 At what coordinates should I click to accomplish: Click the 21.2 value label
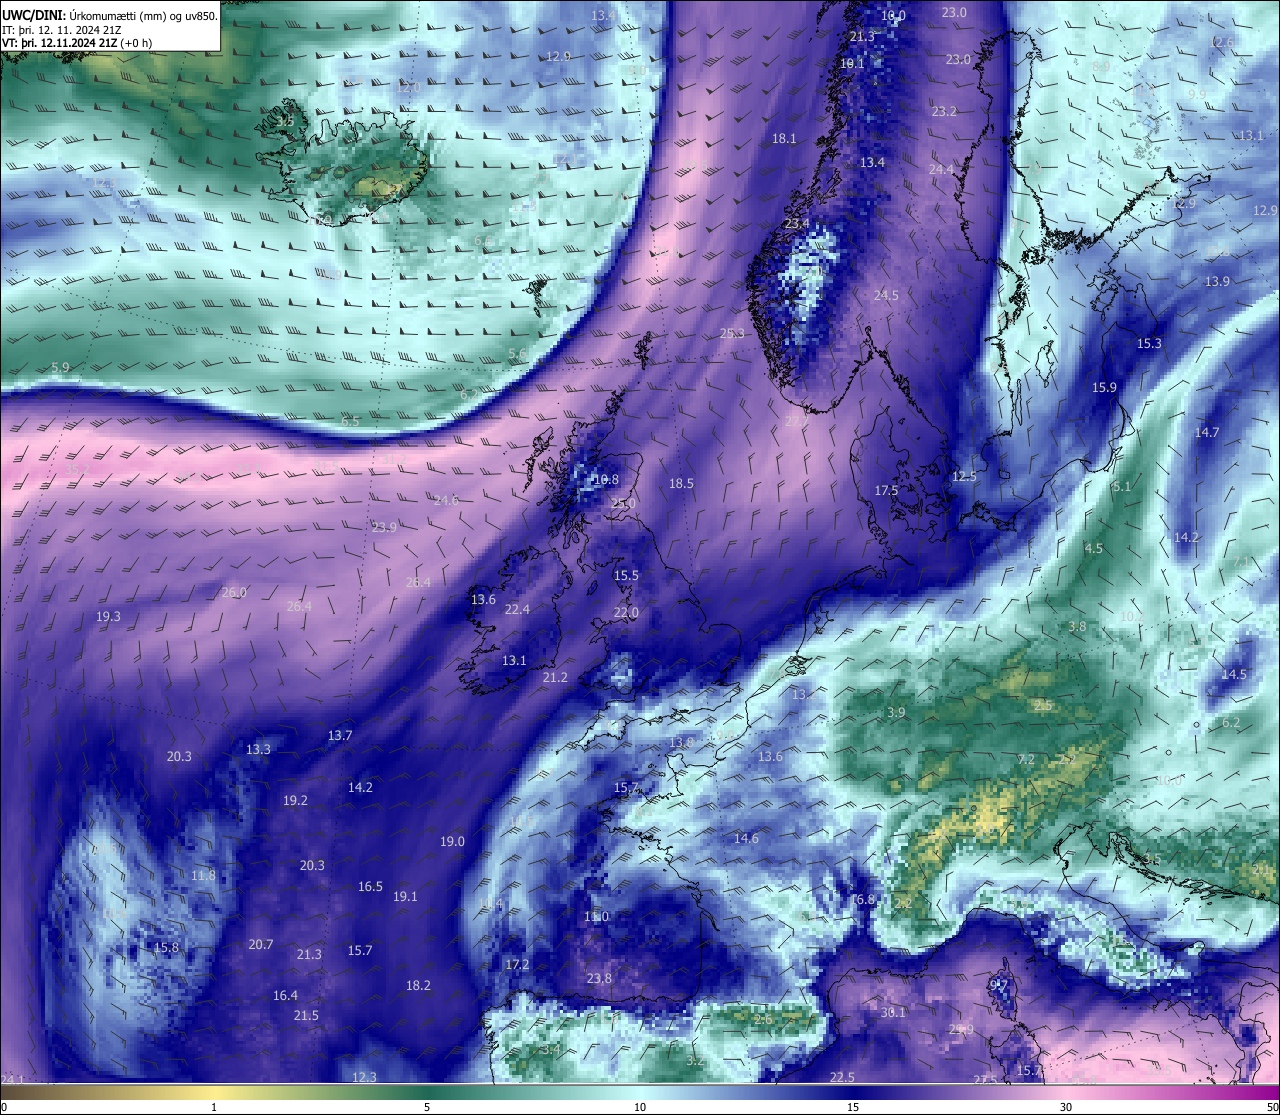(x=555, y=677)
